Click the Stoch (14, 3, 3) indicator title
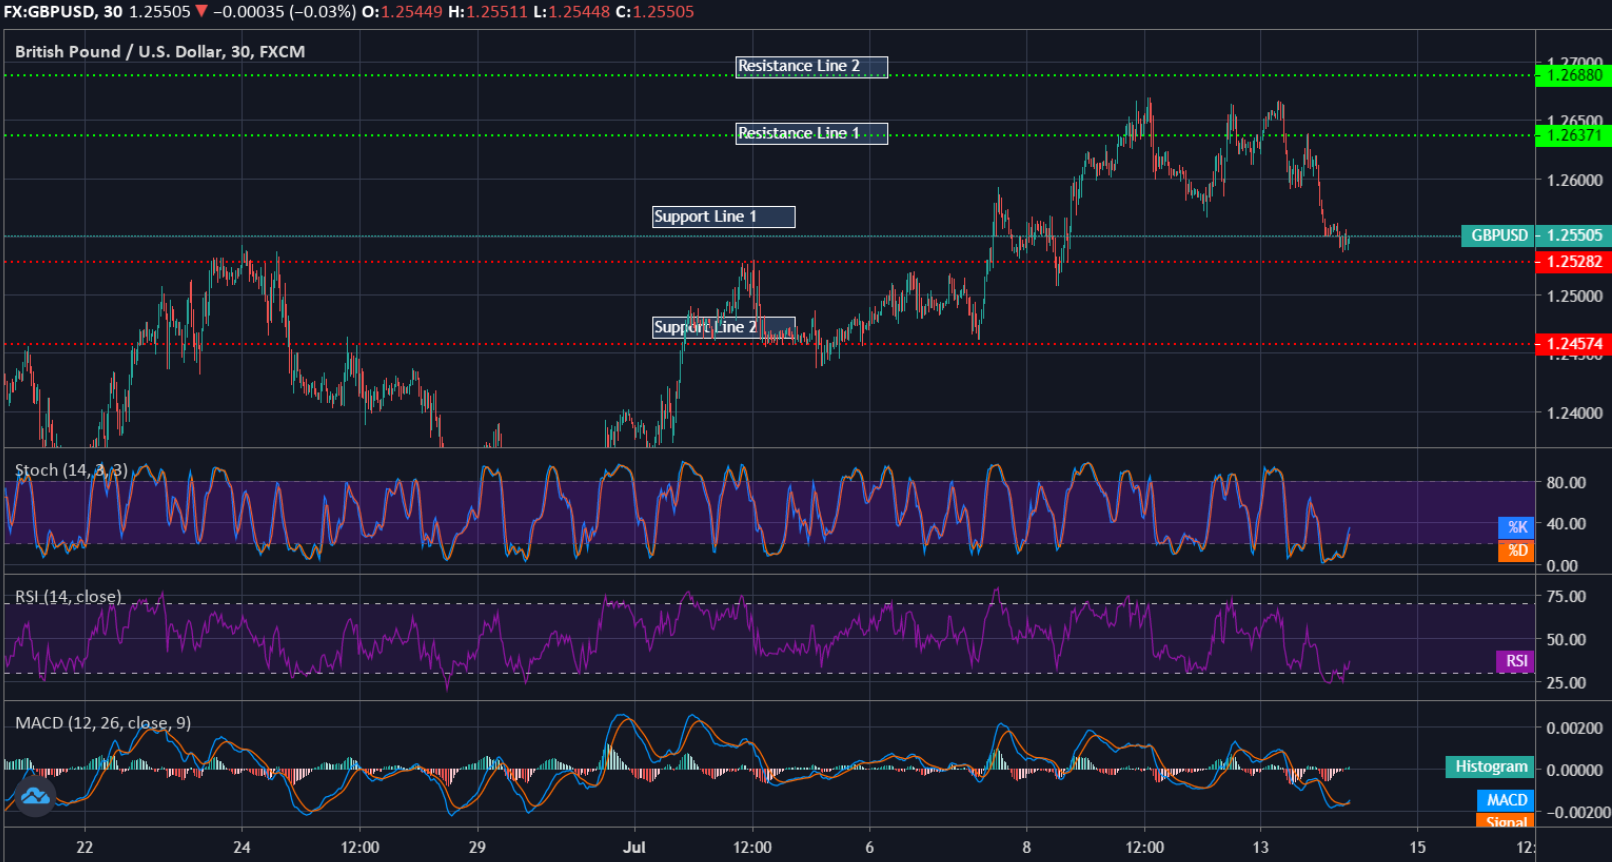This screenshot has height=862, width=1612. tap(71, 470)
